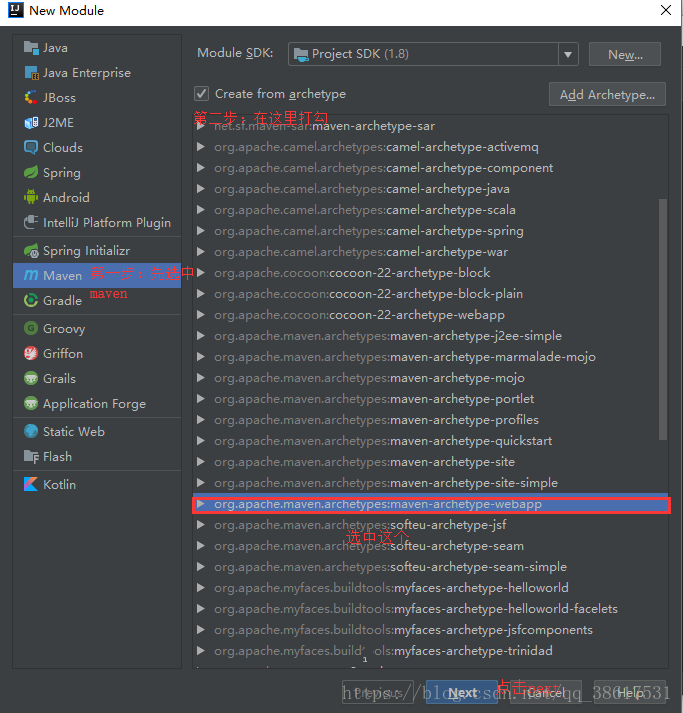Click the Java Enterprise icon
Viewport: 683px width, 713px height.
(x=31, y=73)
